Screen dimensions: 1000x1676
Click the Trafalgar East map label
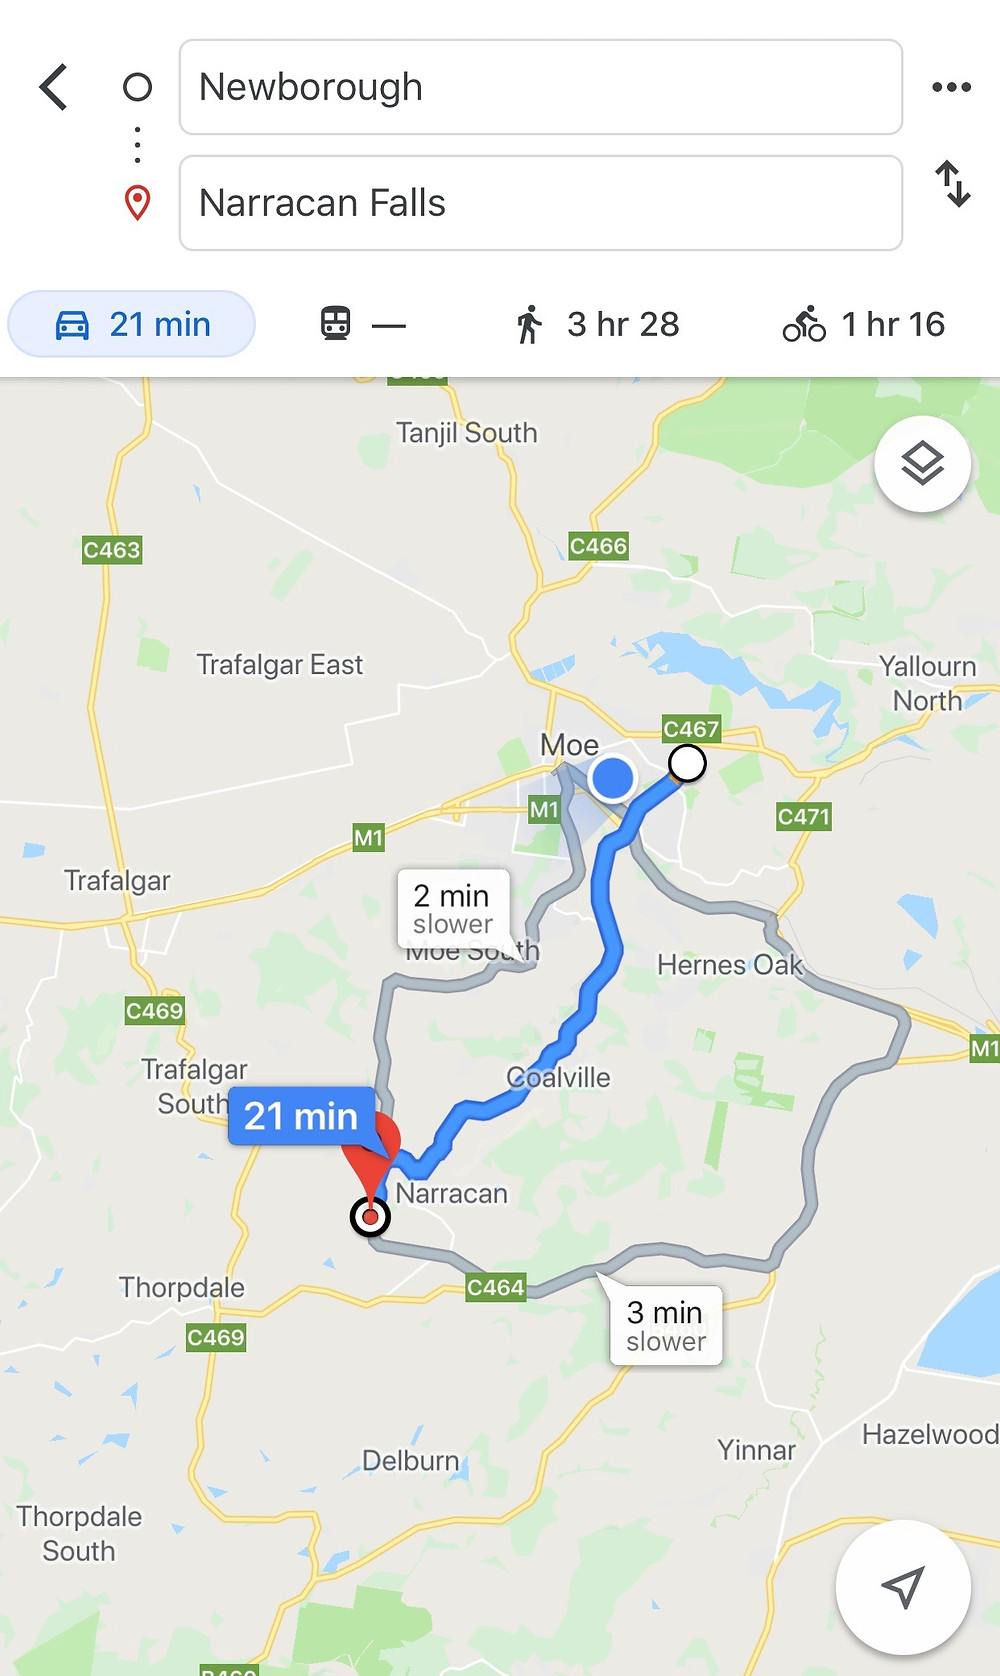pos(280,664)
